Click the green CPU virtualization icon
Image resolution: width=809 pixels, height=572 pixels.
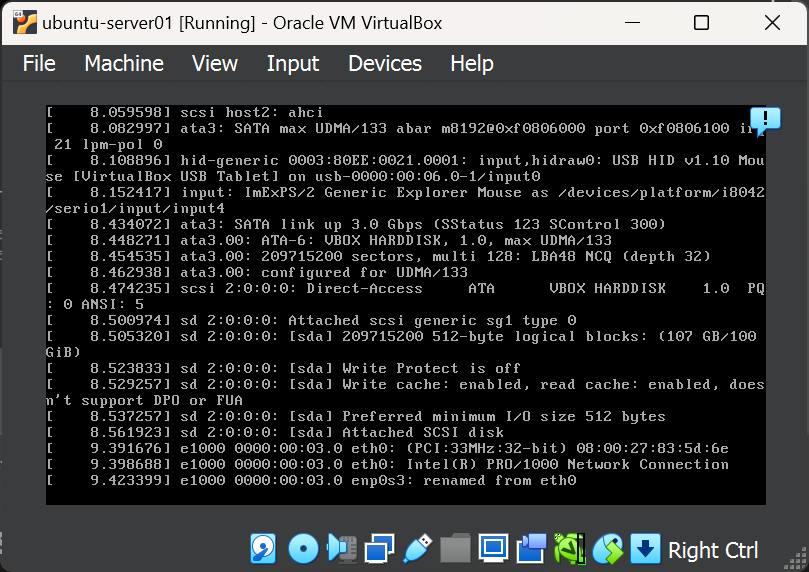(569, 548)
